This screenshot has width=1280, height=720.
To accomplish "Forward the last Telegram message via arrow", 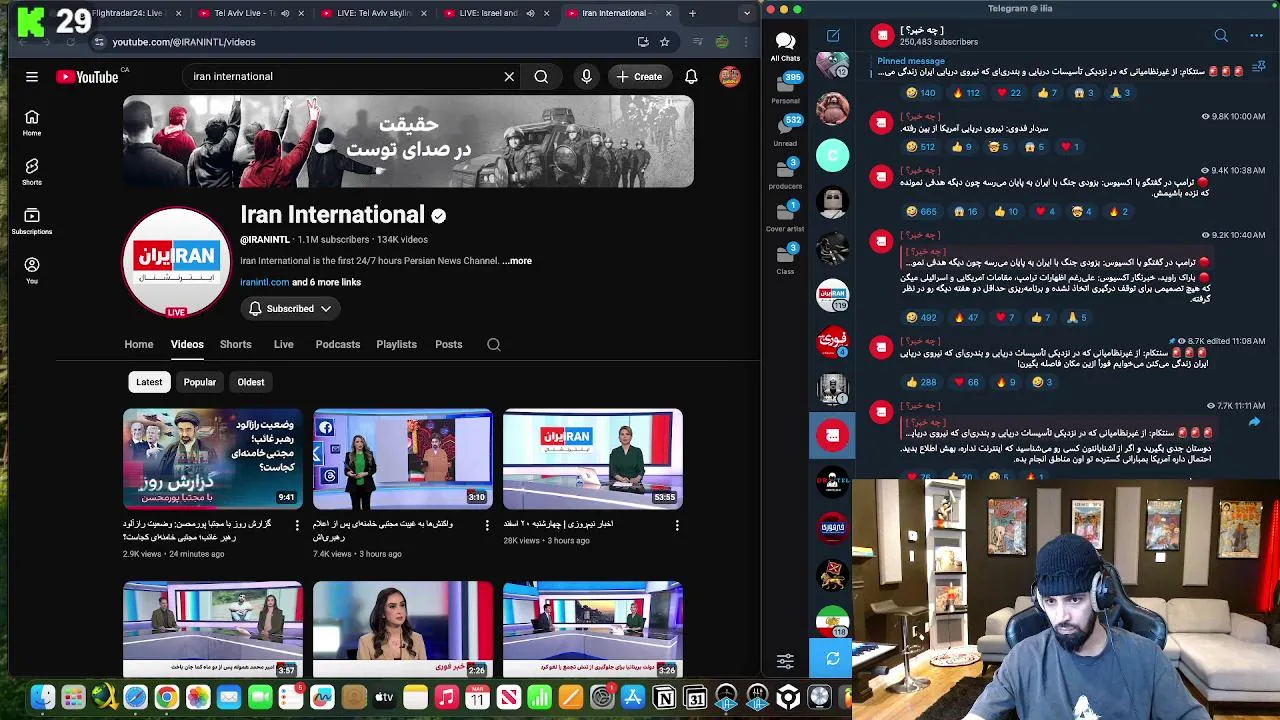I will coord(1254,423).
